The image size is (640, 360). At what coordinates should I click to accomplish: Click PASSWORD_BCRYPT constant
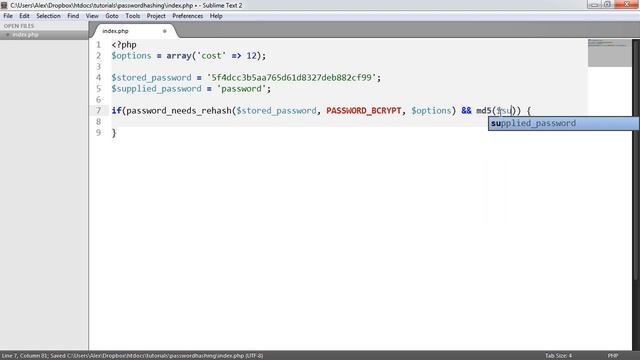pyautogui.click(x=364, y=111)
